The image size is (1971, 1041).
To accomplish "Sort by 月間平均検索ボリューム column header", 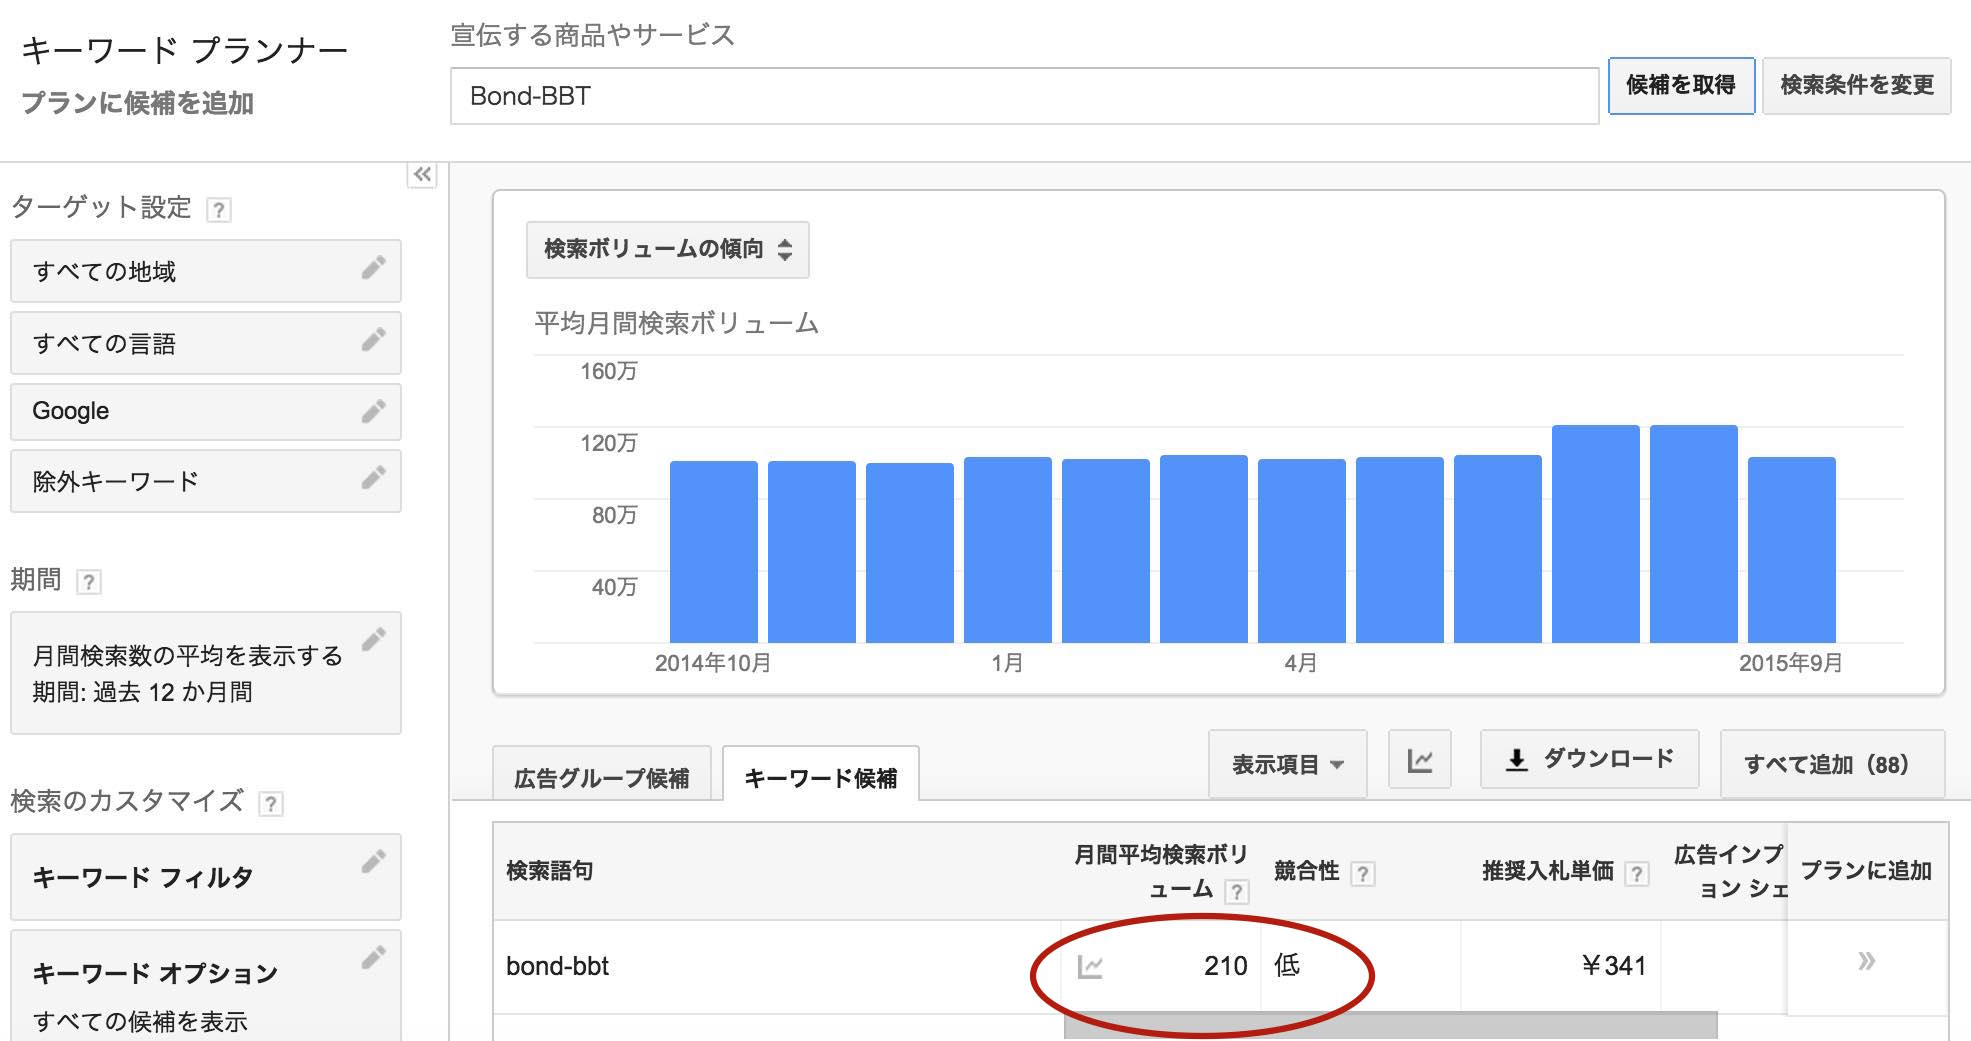I will click(x=1159, y=871).
